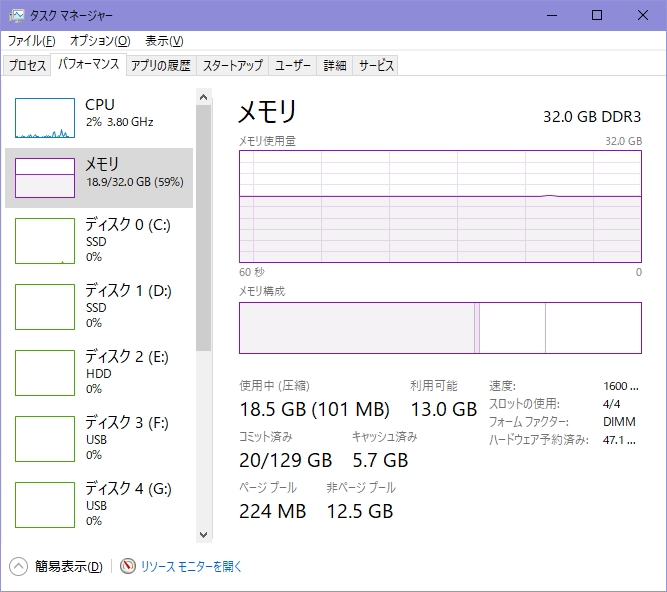Select the メモリ graph thumbnail in sidebar
The image size is (667, 592).
click(45, 177)
